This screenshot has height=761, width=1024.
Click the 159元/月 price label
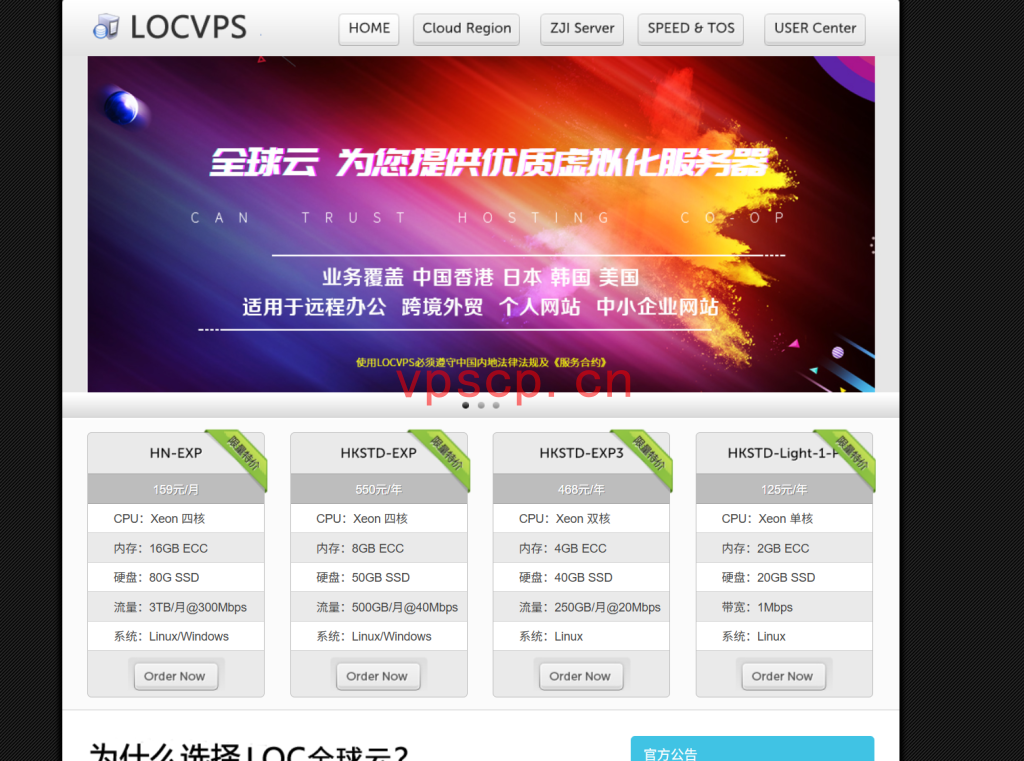[x=176, y=489]
